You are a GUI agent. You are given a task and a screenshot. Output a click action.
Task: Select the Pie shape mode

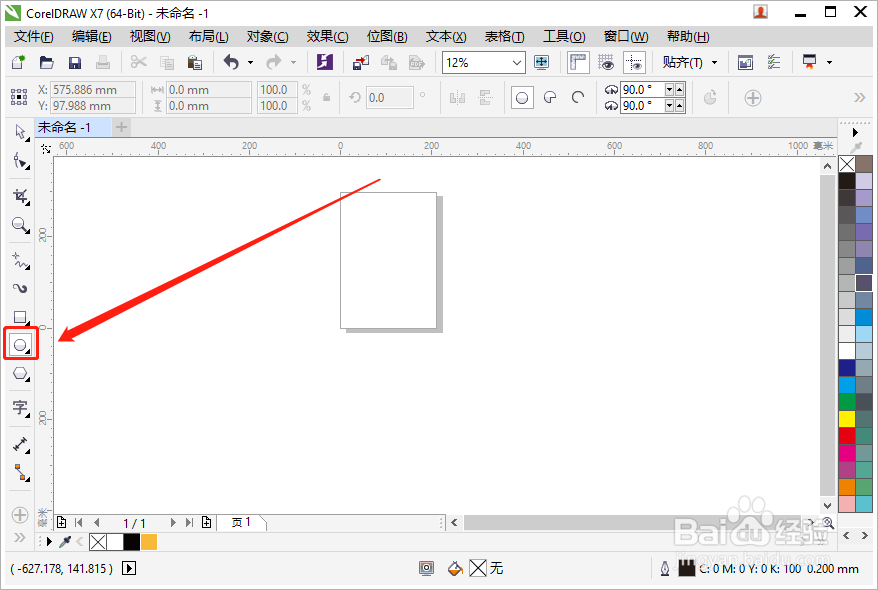click(550, 98)
